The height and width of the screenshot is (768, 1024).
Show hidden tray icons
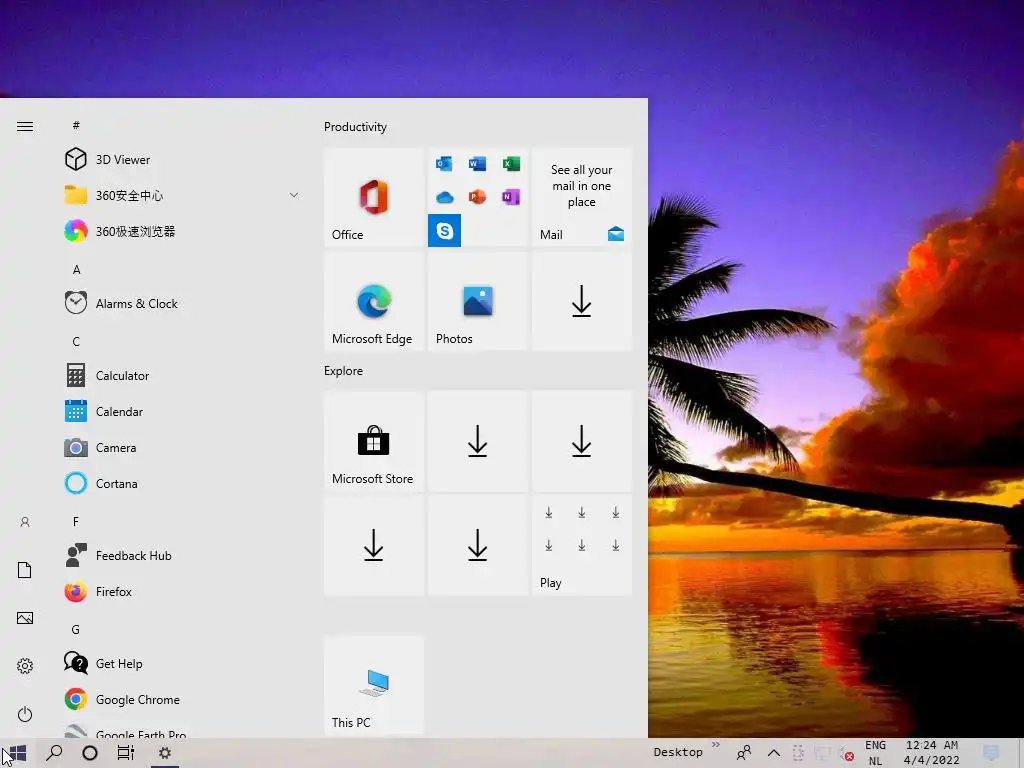[774, 753]
